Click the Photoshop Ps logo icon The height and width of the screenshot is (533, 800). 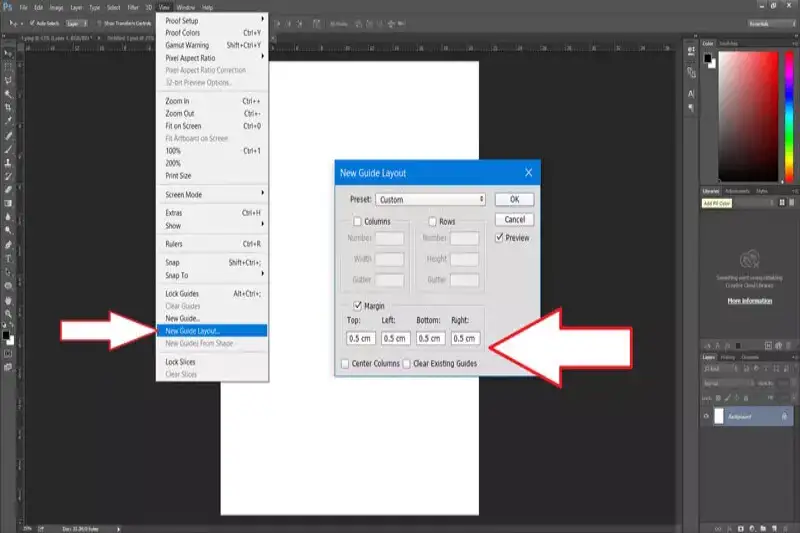(9, 7)
